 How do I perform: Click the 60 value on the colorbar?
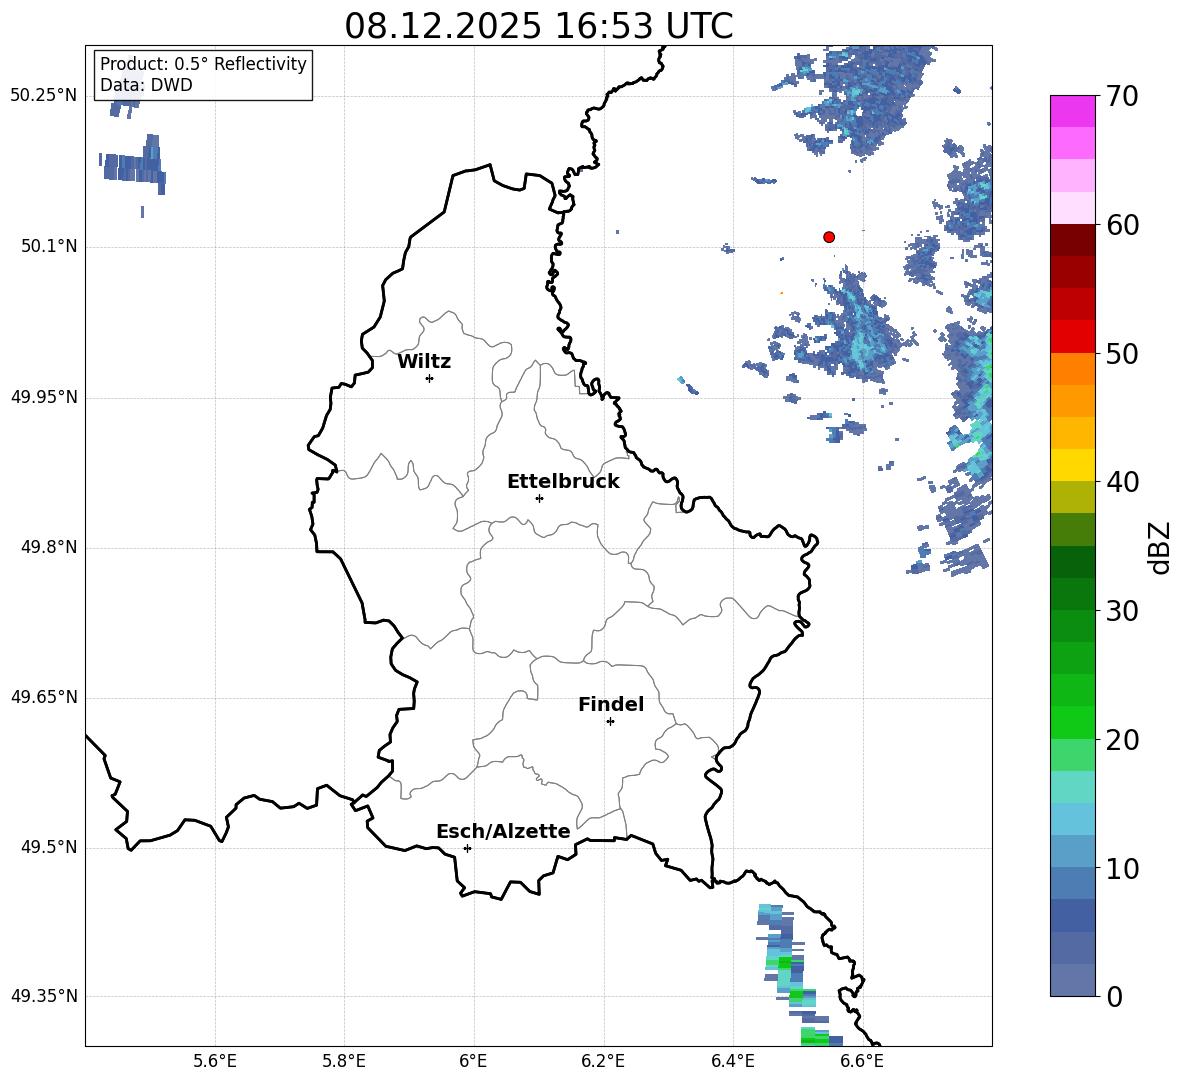click(1122, 225)
